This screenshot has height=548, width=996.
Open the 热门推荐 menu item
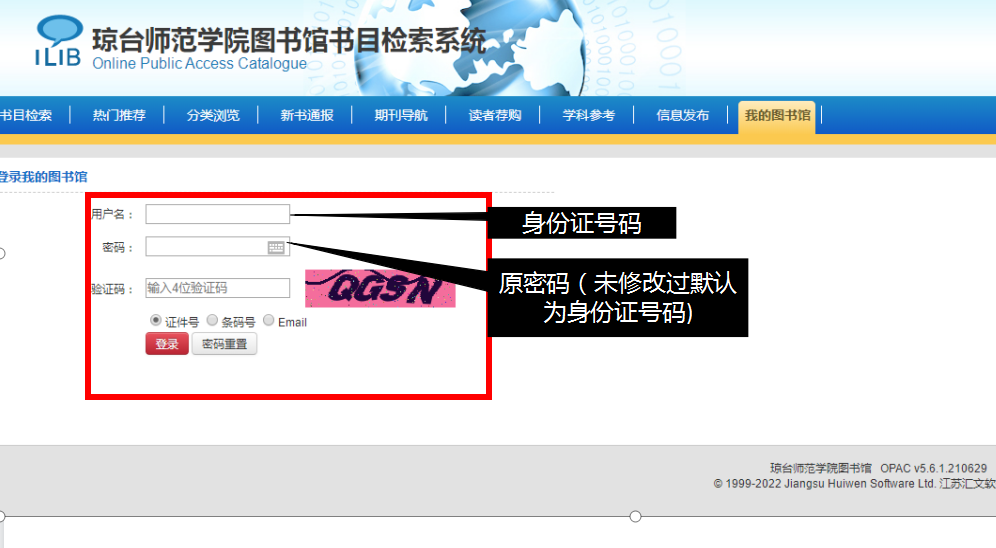click(119, 115)
